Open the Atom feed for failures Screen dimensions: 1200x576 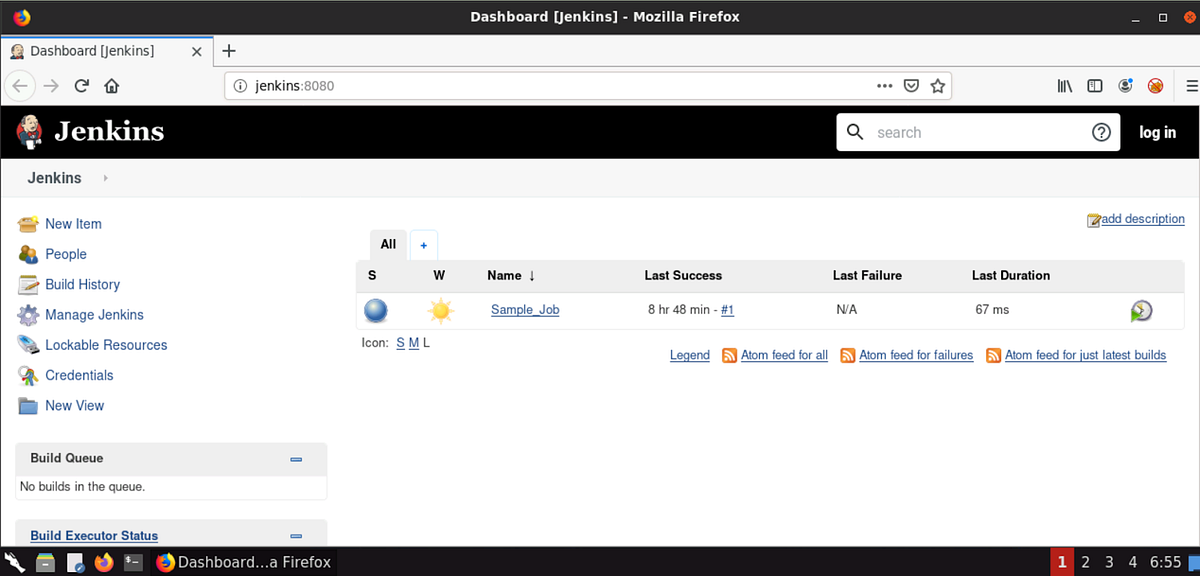click(916, 355)
